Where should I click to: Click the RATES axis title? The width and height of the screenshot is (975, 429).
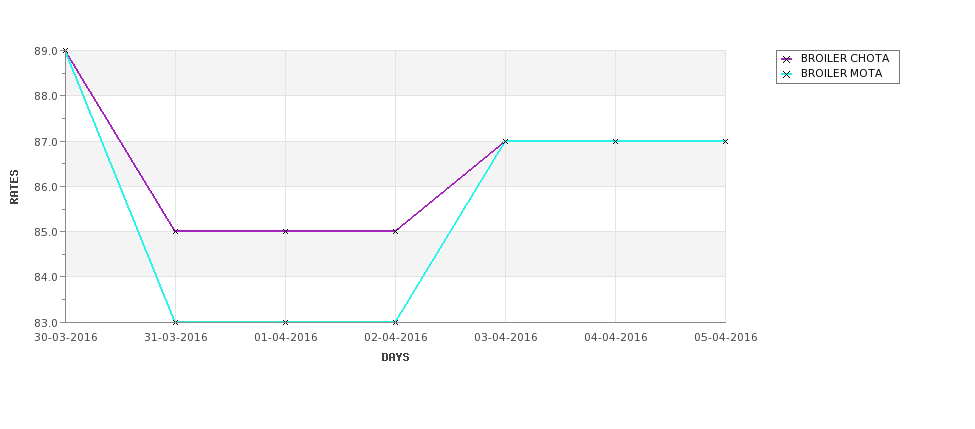point(14,187)
